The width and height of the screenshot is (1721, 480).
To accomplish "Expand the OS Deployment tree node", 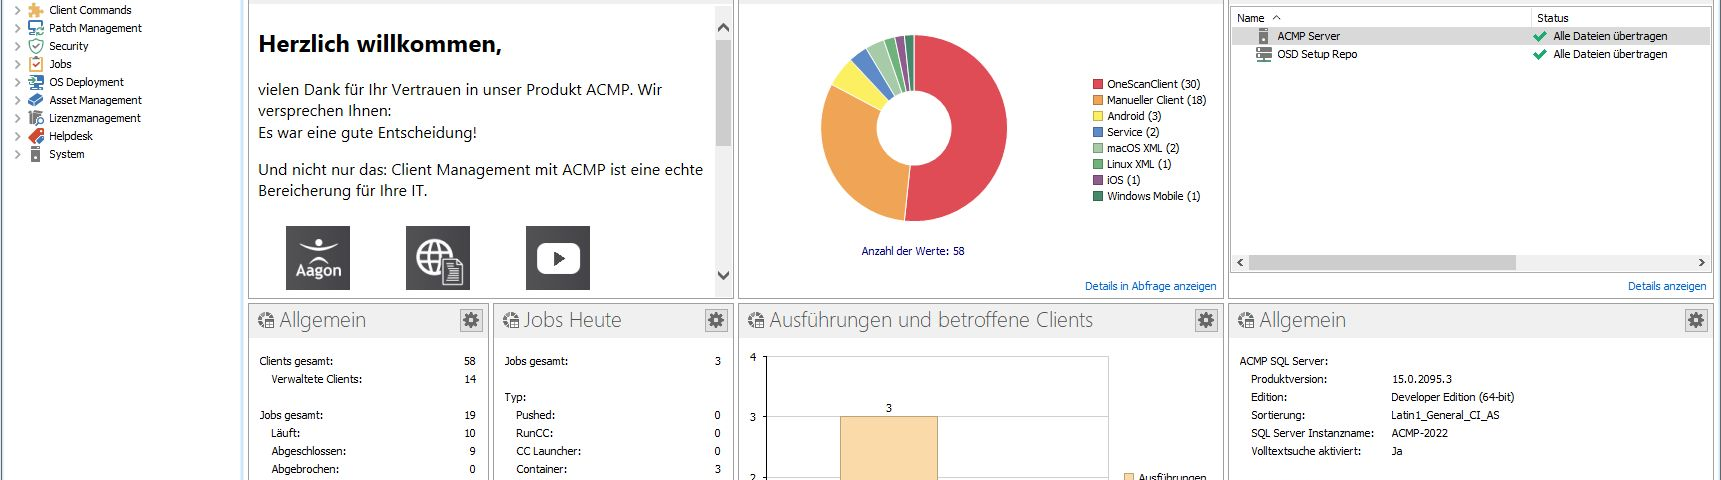I will pos(17,82).
